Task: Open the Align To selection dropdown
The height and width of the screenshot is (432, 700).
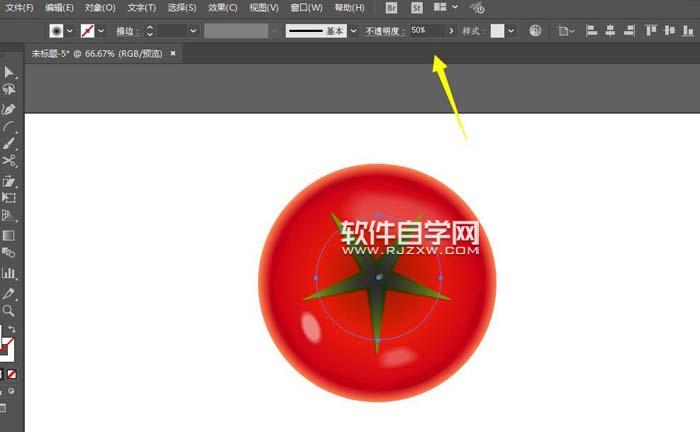Action: 566,31
